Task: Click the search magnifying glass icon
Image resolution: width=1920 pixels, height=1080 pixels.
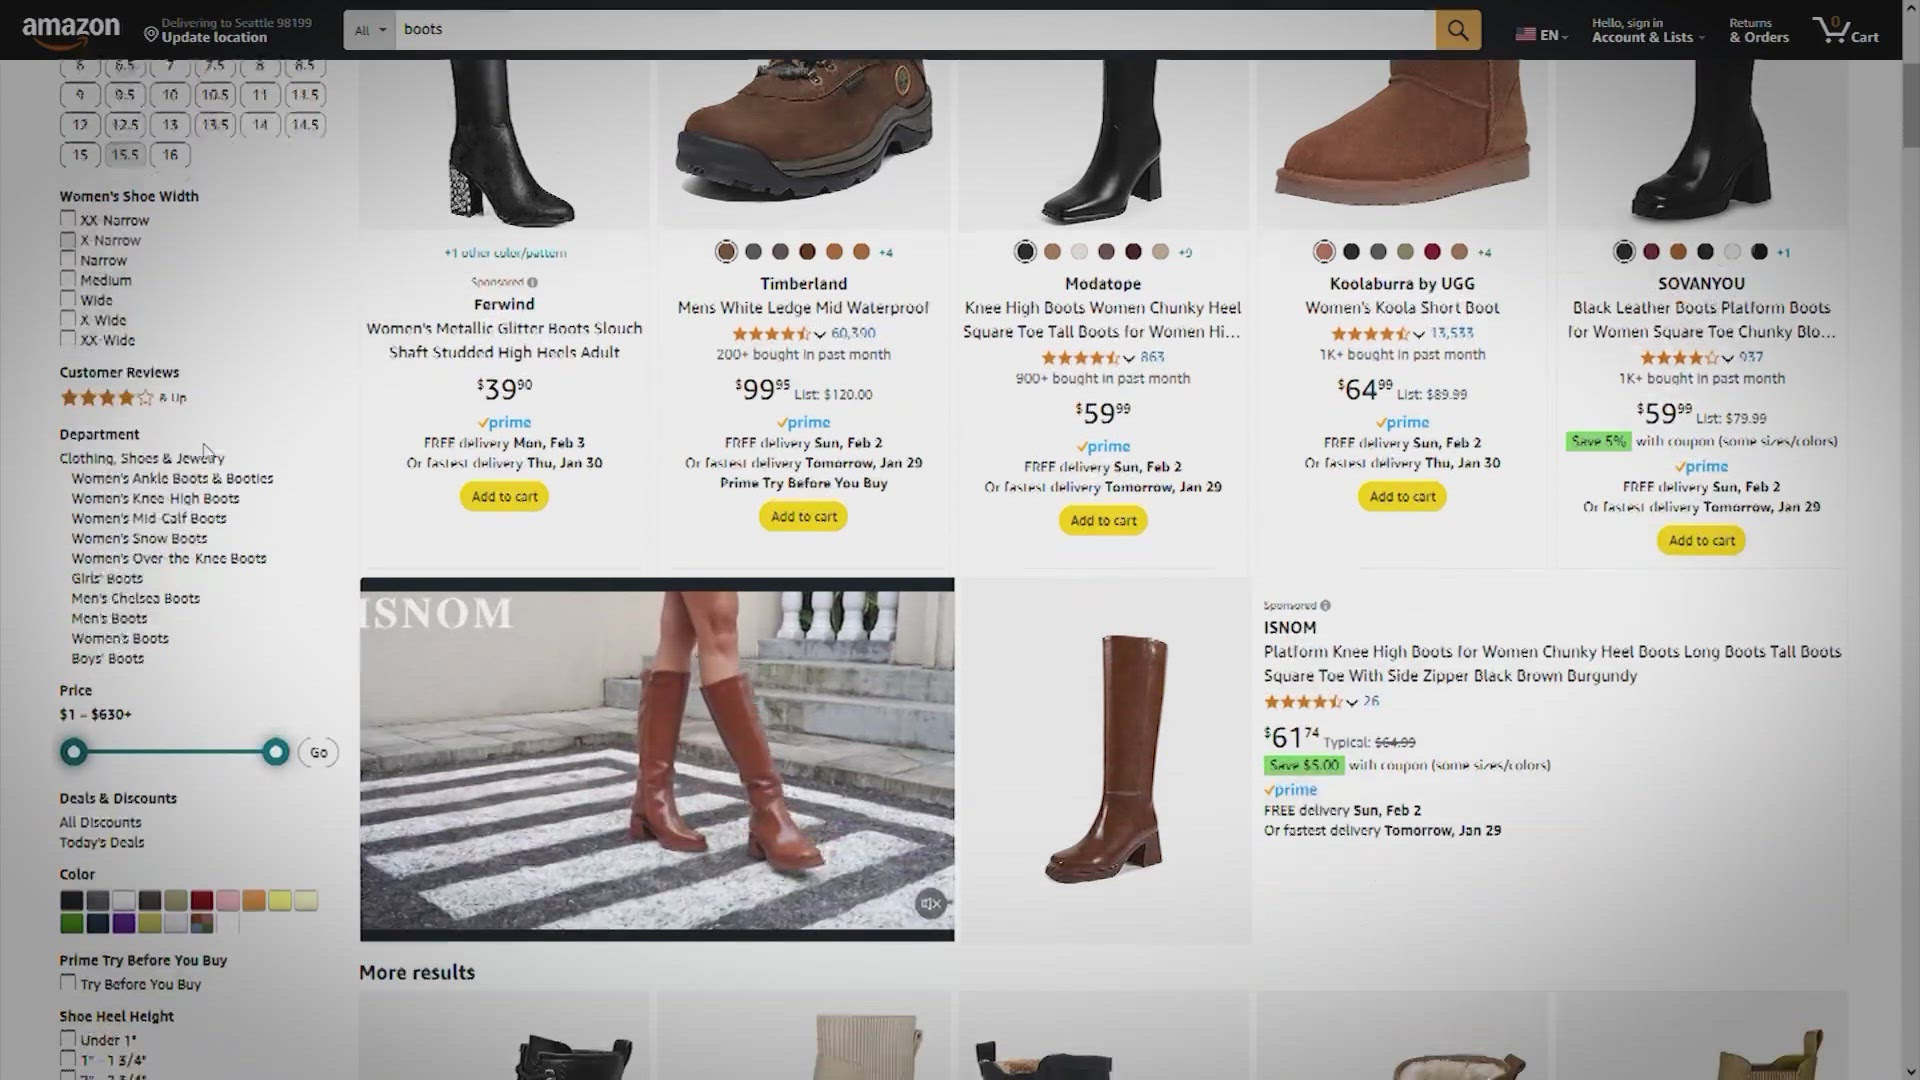Action: point(1457,29)
